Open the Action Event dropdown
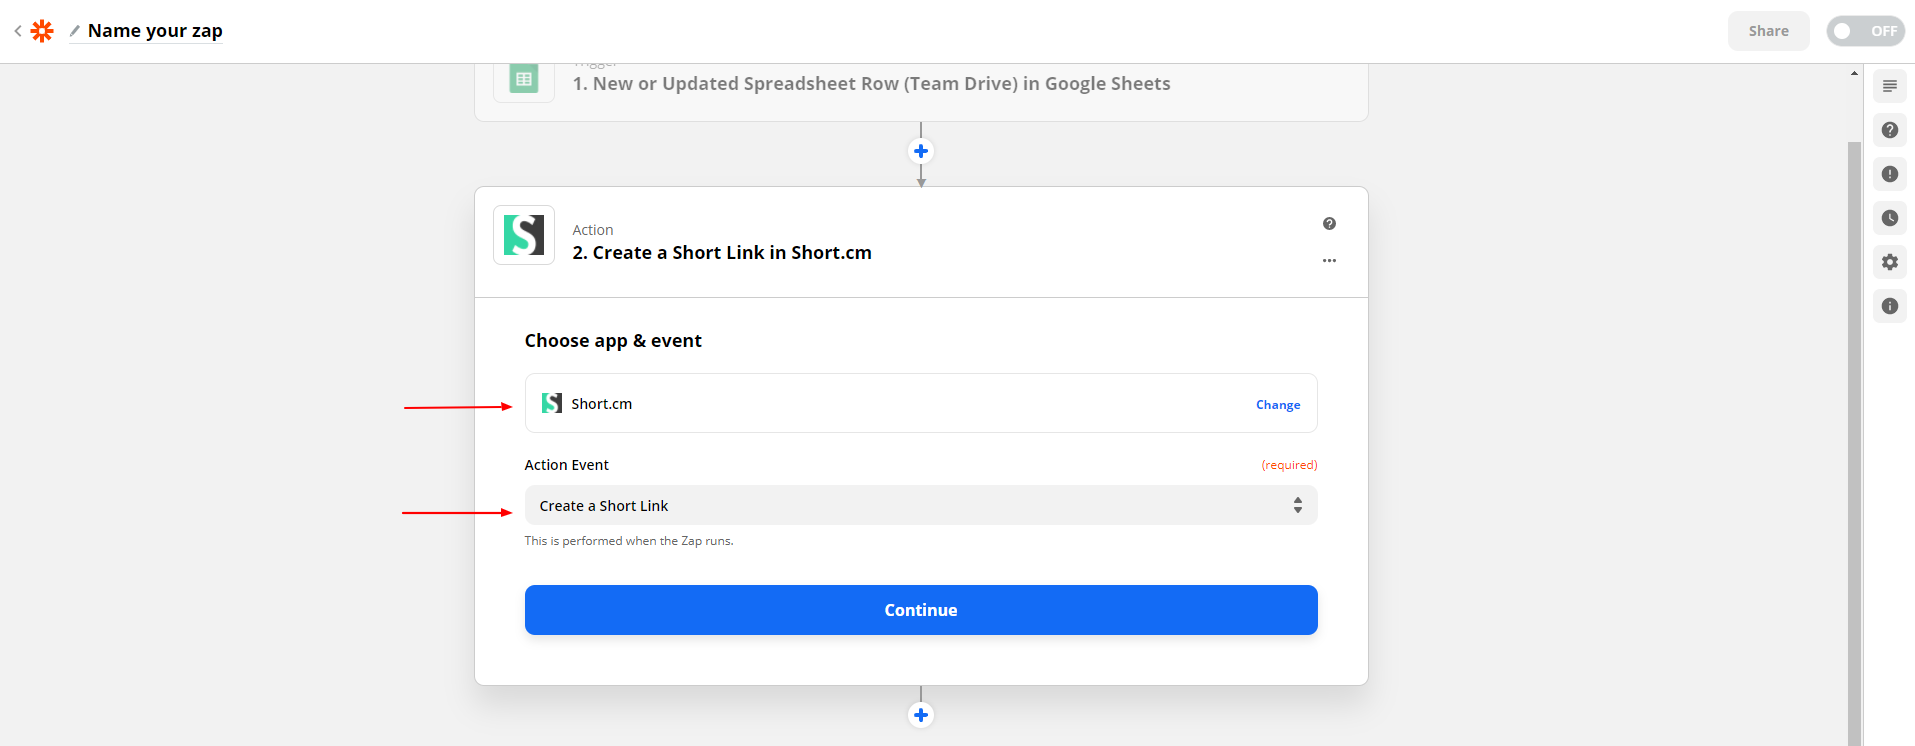1915x746 pixels. [x=920, y=506]
